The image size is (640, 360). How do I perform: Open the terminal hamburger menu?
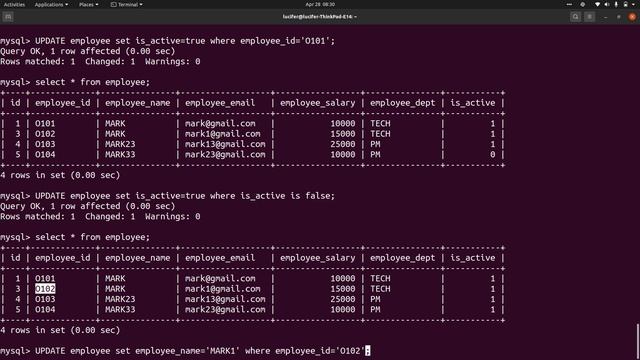tap(589, 17)
